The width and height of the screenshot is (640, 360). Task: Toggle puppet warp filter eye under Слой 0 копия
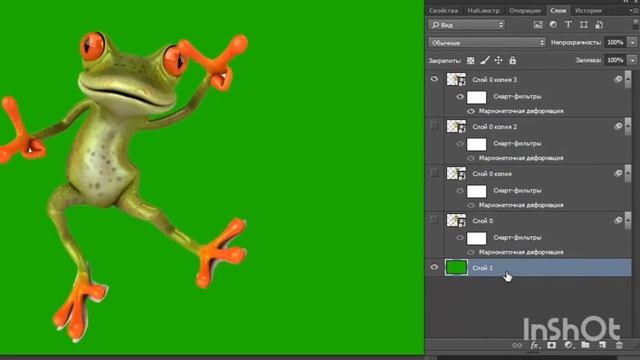point(471,205)
